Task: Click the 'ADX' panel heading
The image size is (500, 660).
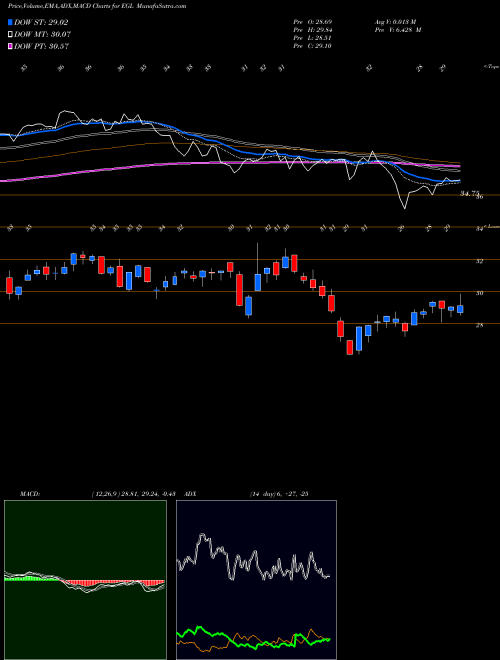Action: coord(190,494)
